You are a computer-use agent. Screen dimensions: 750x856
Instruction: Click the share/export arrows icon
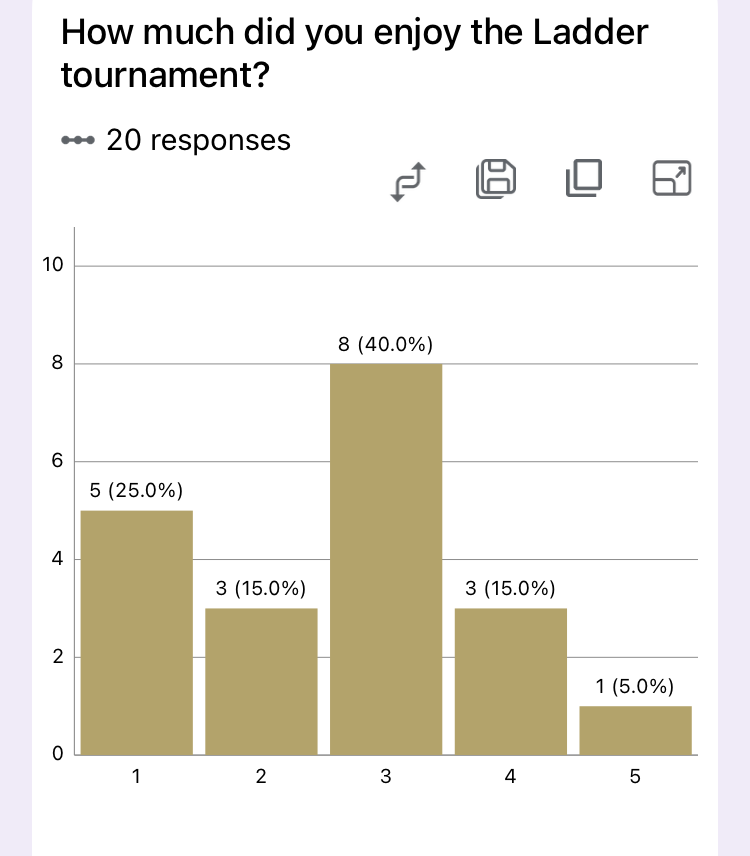408,181
